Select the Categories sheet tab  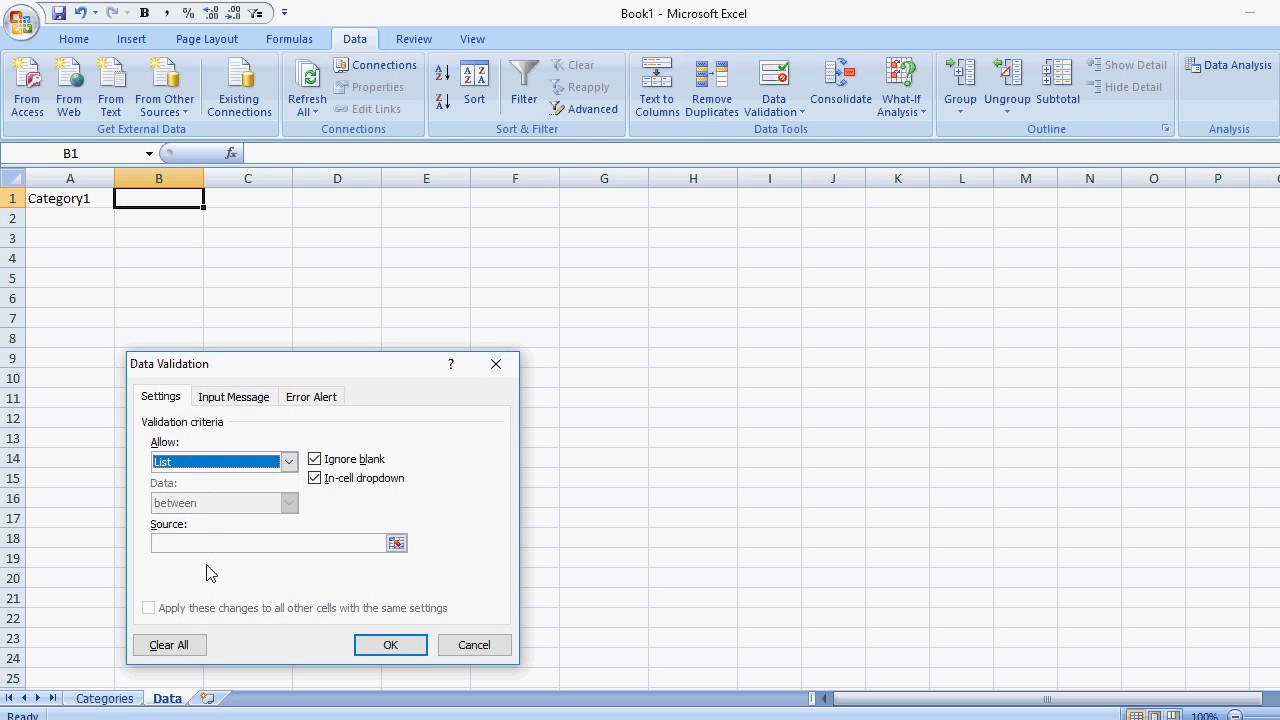pyautogui.click(x=104, y=698)
